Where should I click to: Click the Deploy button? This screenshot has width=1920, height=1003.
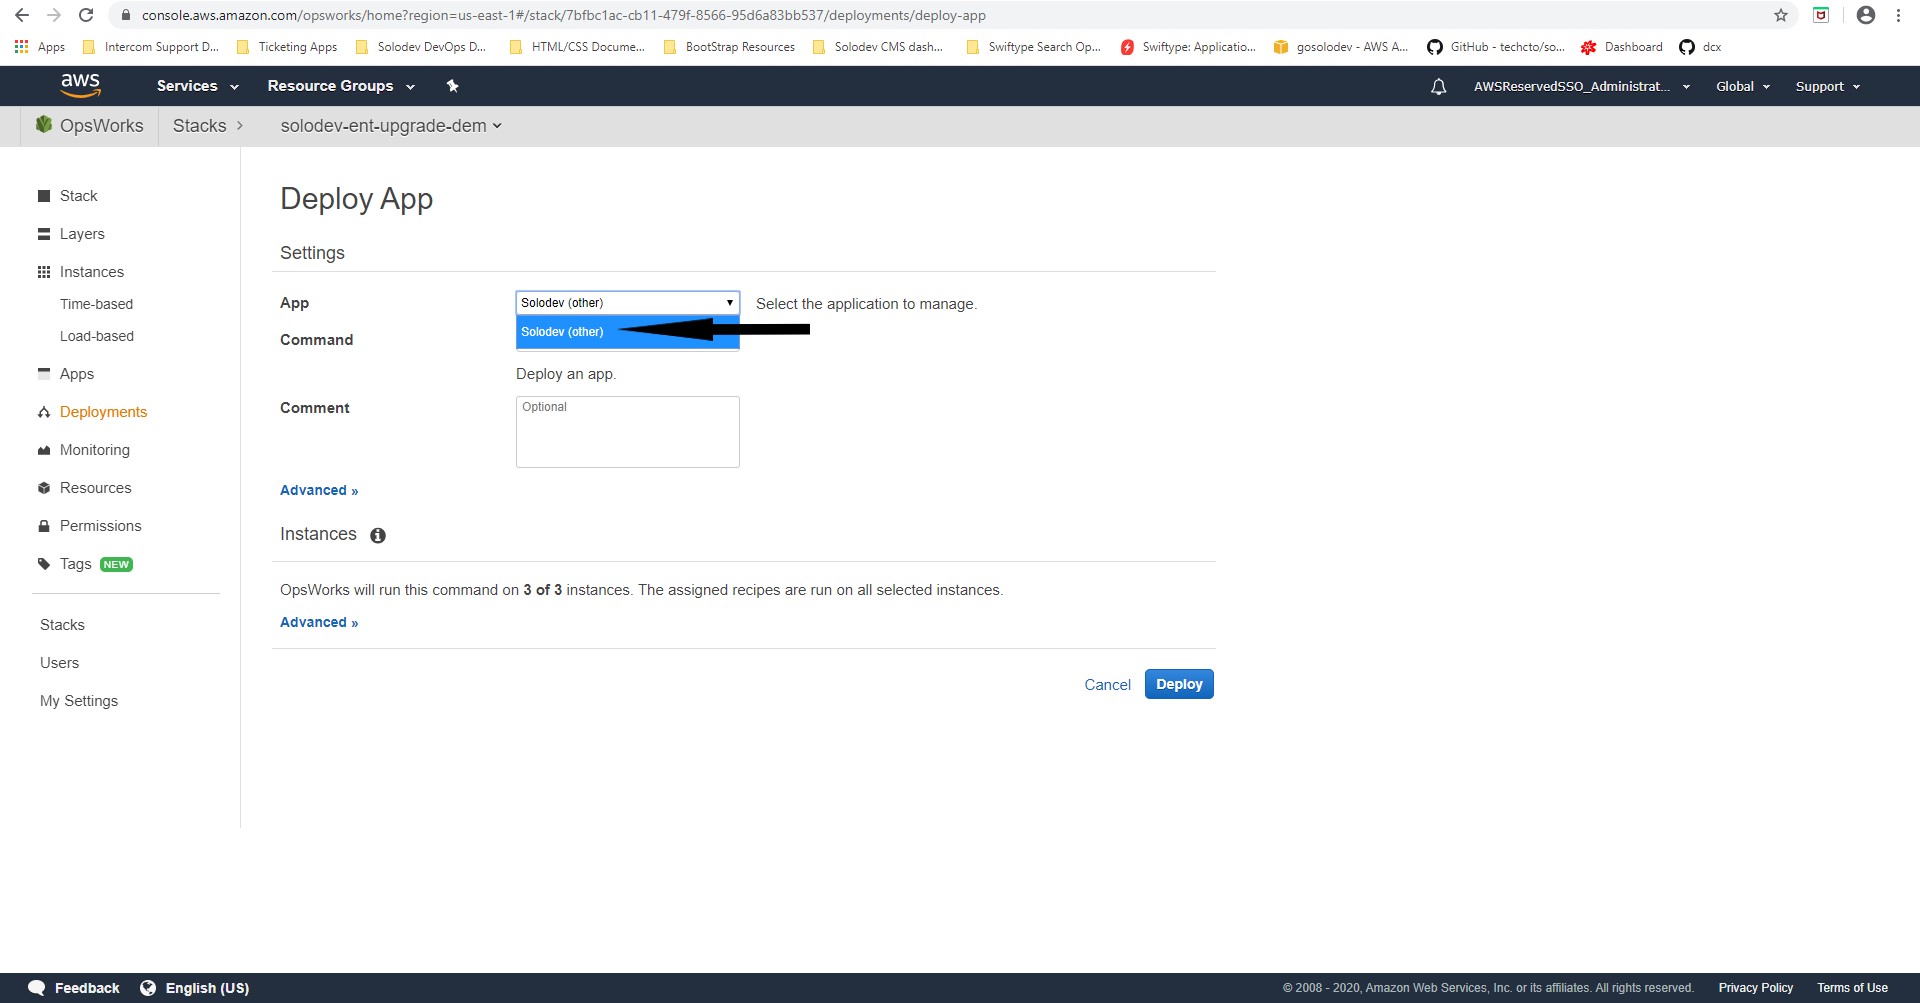[x=1179, y=684]
